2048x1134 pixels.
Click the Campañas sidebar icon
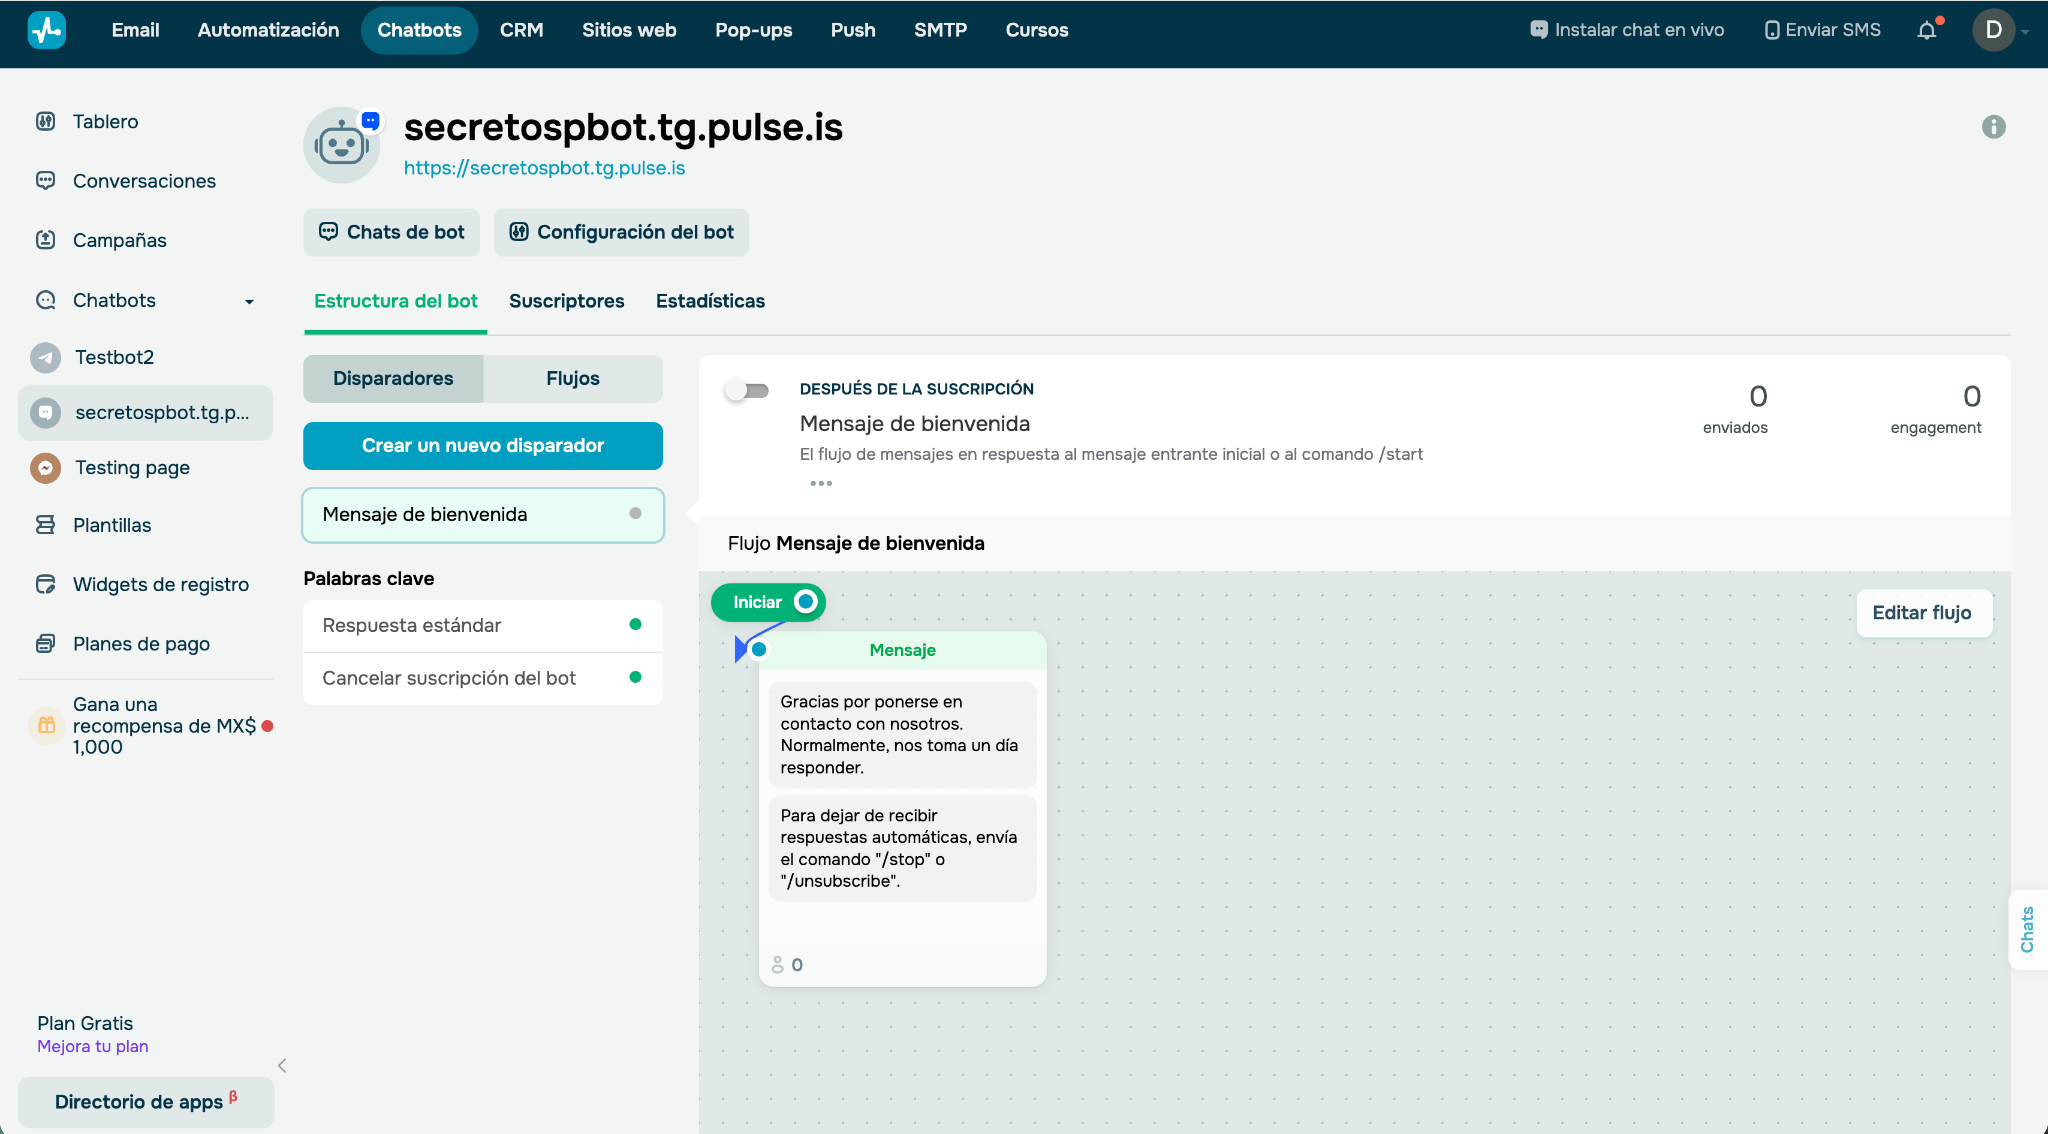click(45, 240)
